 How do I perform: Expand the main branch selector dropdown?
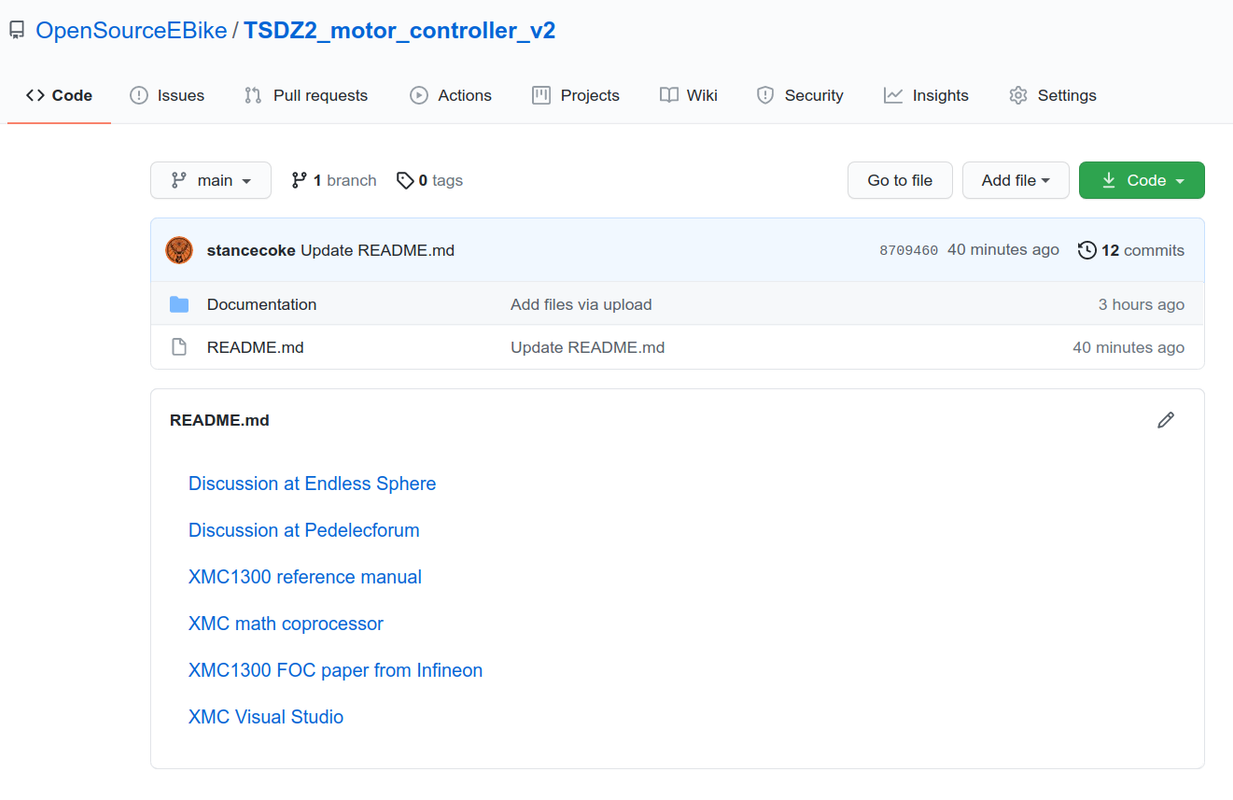point(211,180)
